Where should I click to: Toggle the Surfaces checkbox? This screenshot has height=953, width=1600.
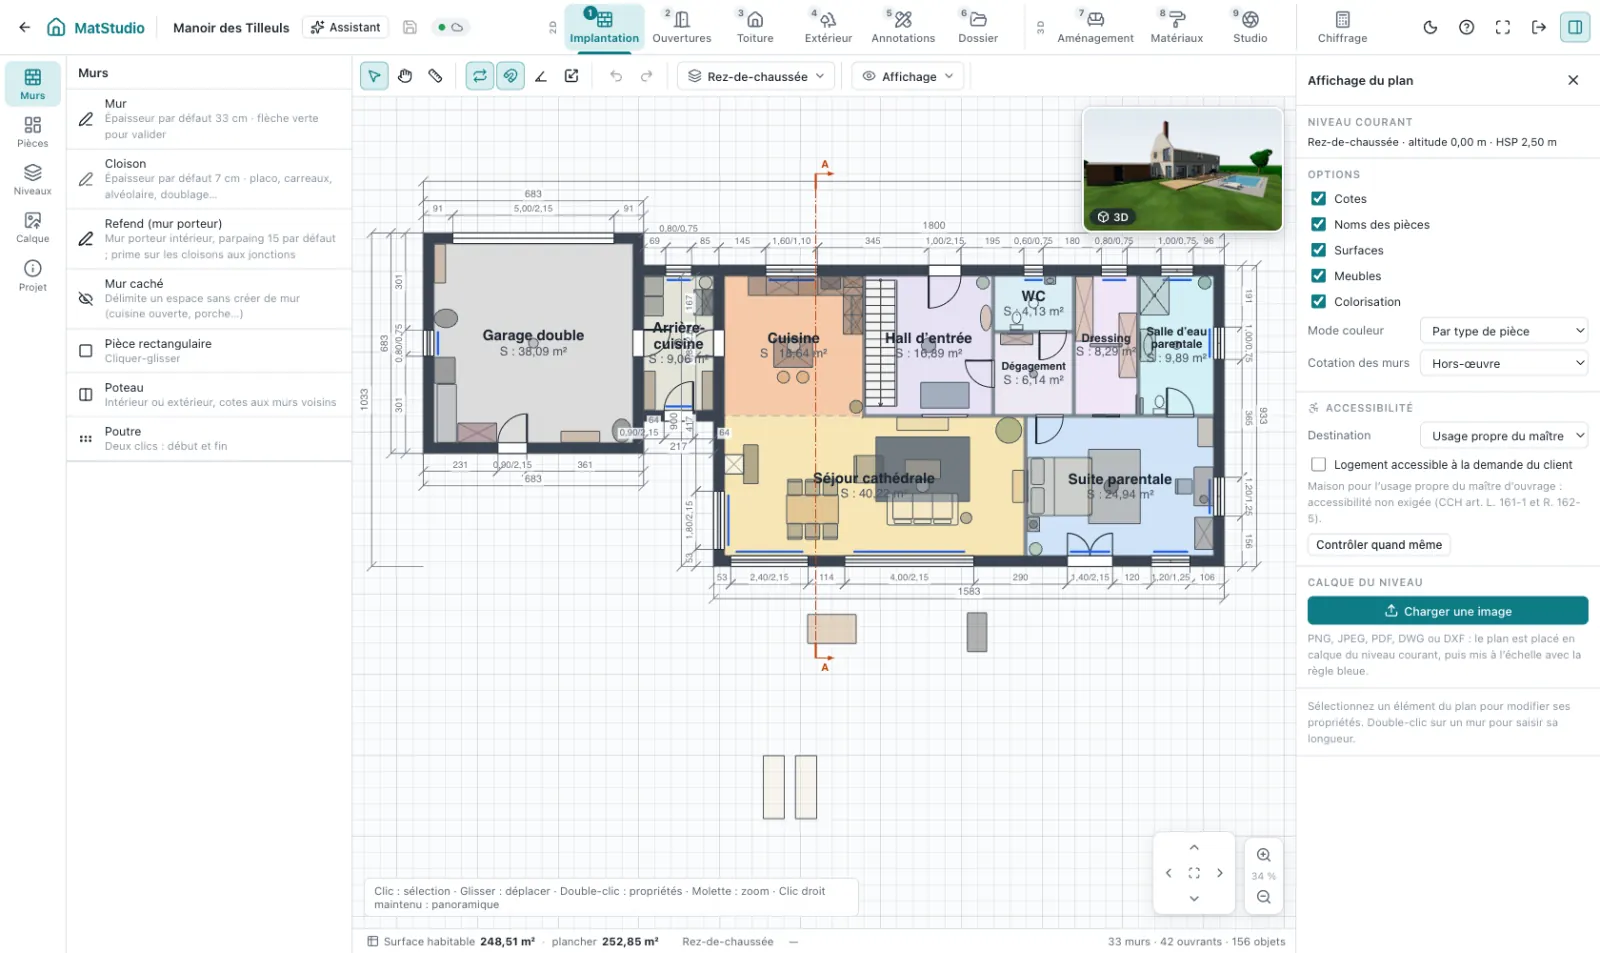click(1319, 250)
